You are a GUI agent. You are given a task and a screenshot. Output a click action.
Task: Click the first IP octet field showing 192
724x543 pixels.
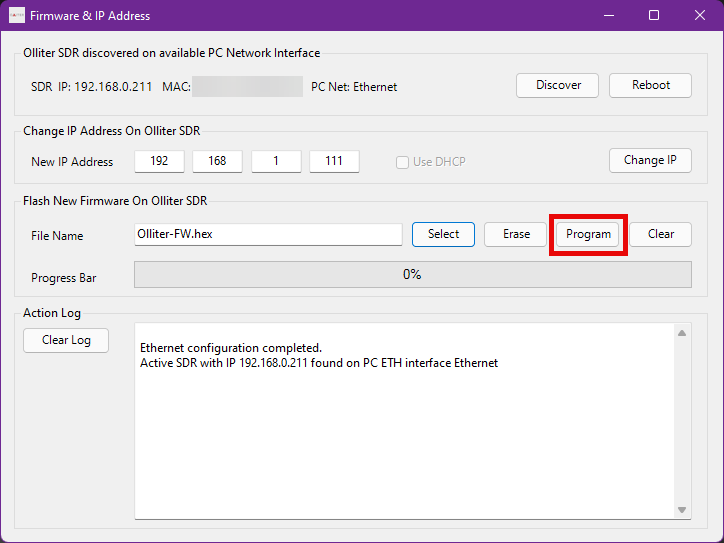coord(159,161)
